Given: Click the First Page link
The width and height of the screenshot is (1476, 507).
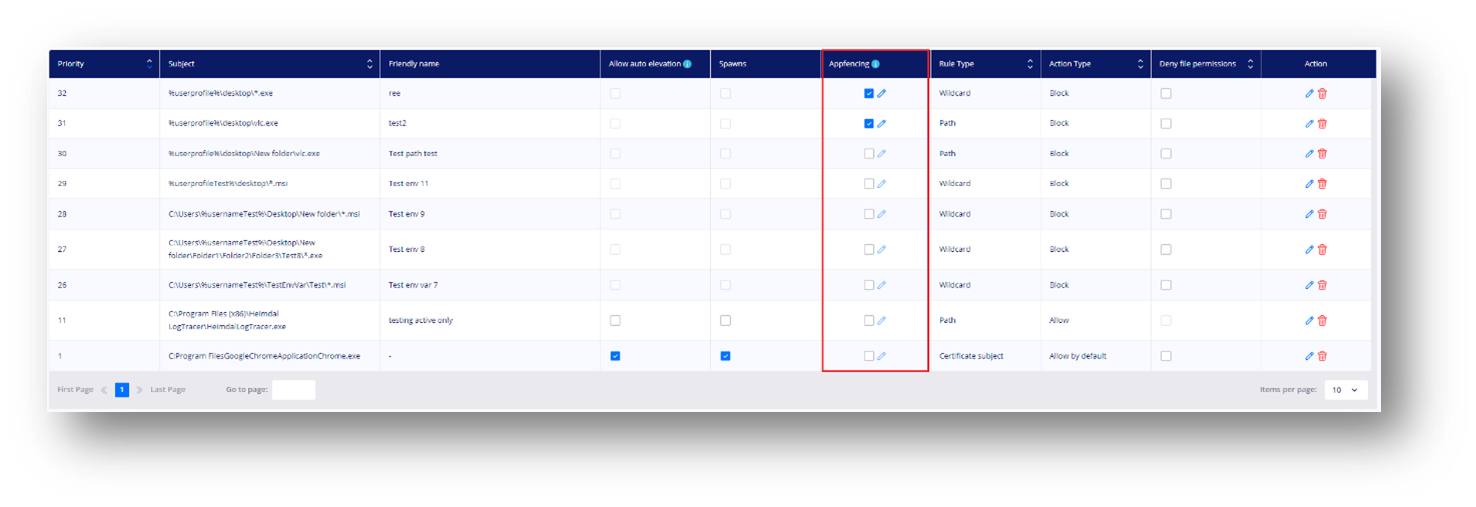Looking at the screenshot, I should tap(75, 390).
